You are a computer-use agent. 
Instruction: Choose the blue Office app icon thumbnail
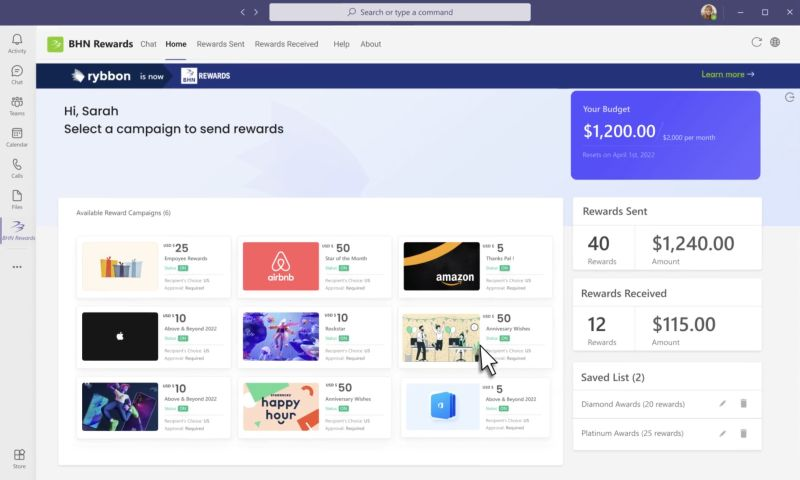click(x=443, y=407)
